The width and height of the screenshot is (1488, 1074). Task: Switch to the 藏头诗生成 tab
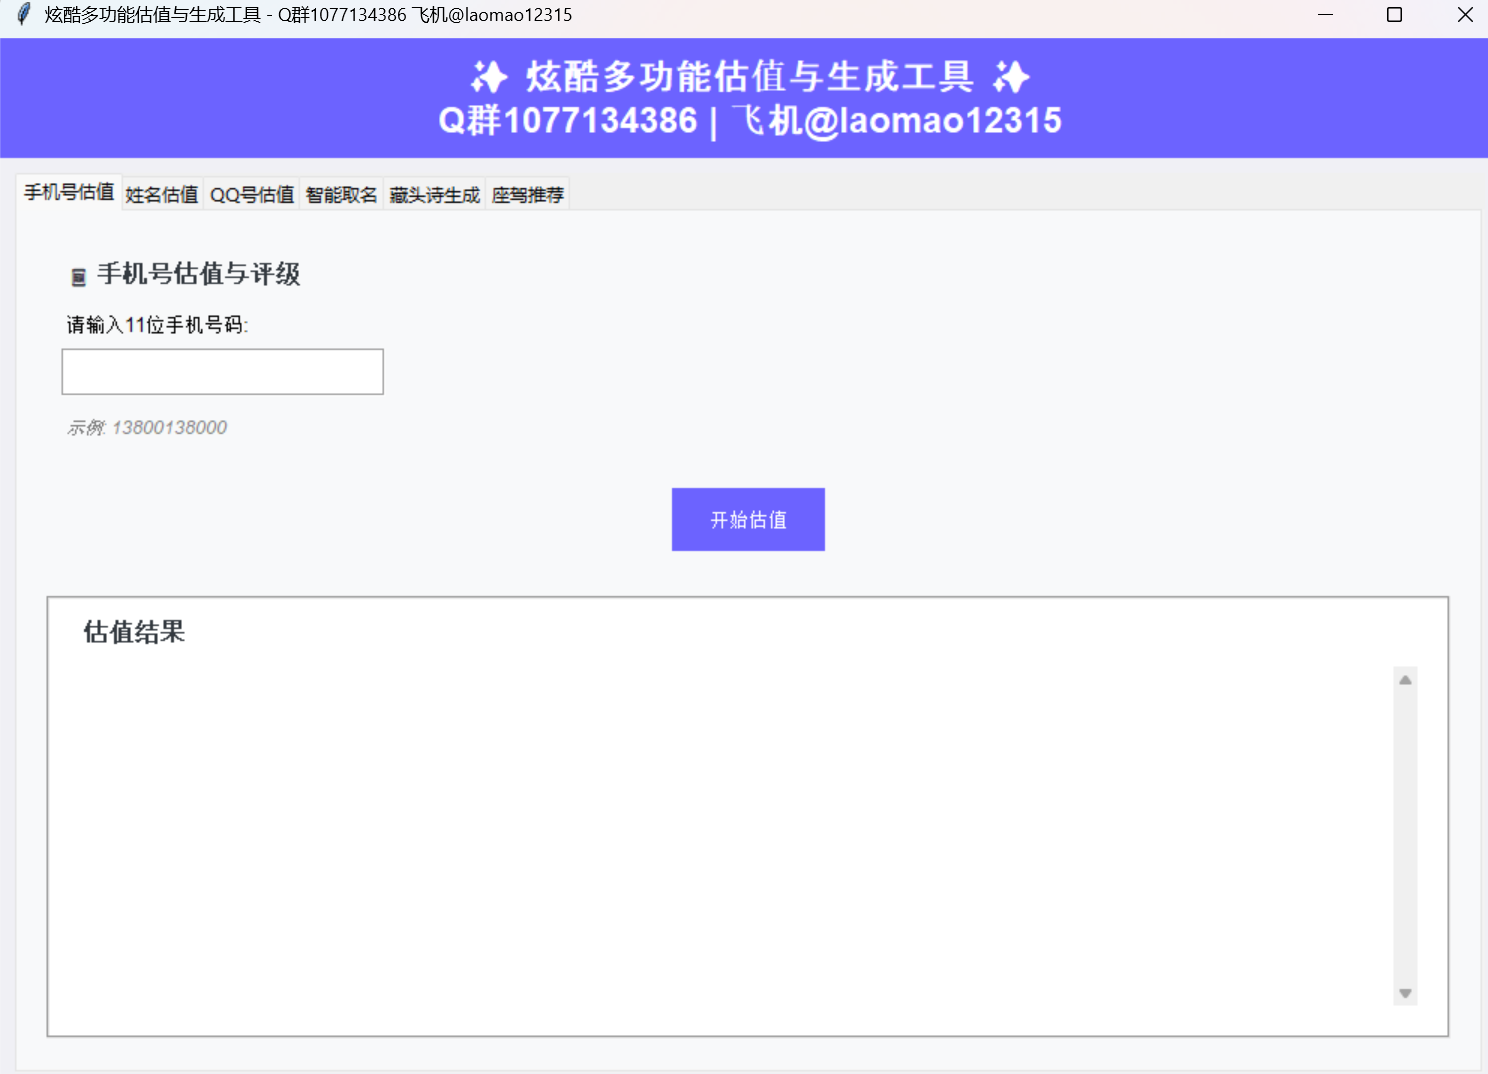[434, 193]
